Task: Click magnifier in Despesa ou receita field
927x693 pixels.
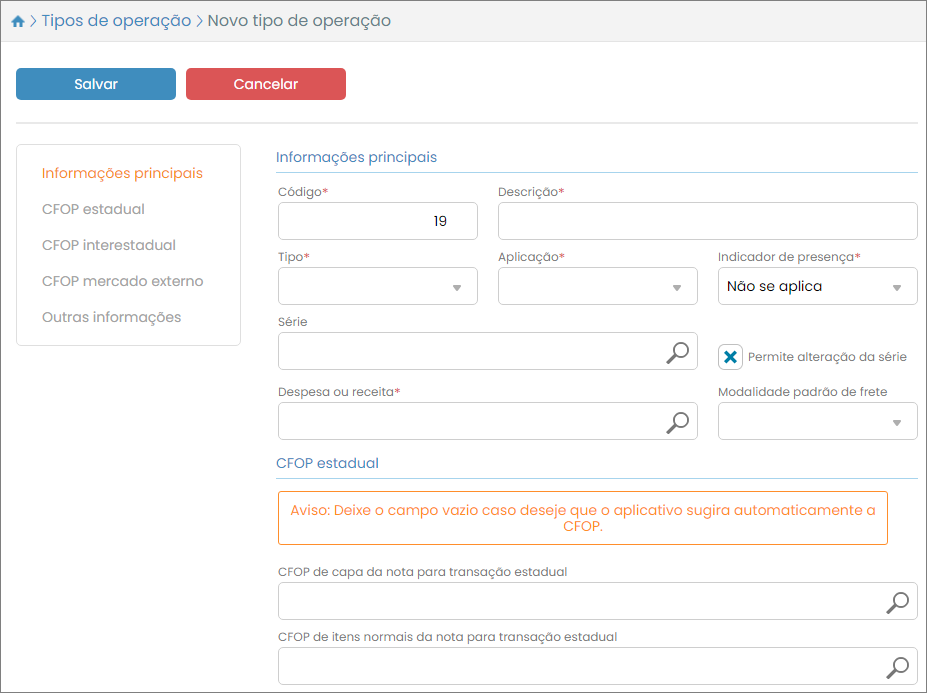Action: coord(678,422)
